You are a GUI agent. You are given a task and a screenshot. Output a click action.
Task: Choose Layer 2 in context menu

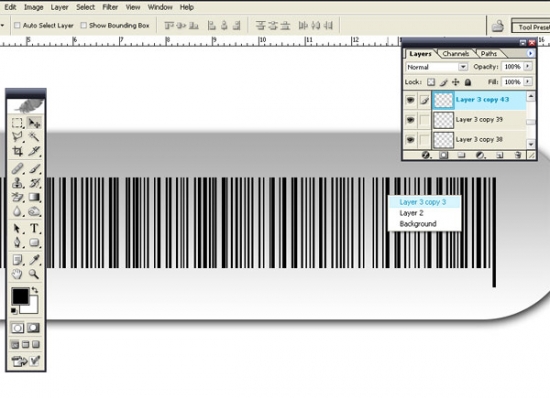pyautogui.click(x=424, y=213)
